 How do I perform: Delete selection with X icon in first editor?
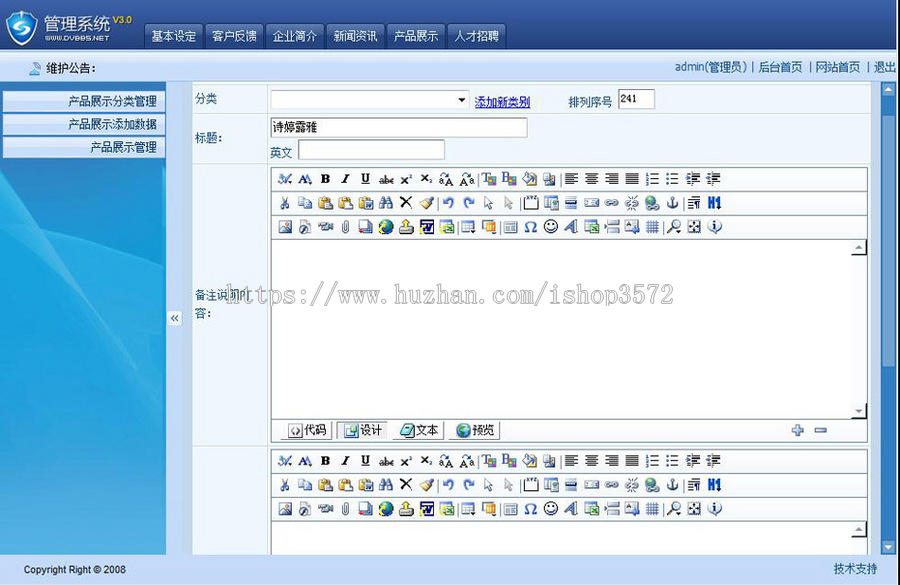click(x=406, y=202)
